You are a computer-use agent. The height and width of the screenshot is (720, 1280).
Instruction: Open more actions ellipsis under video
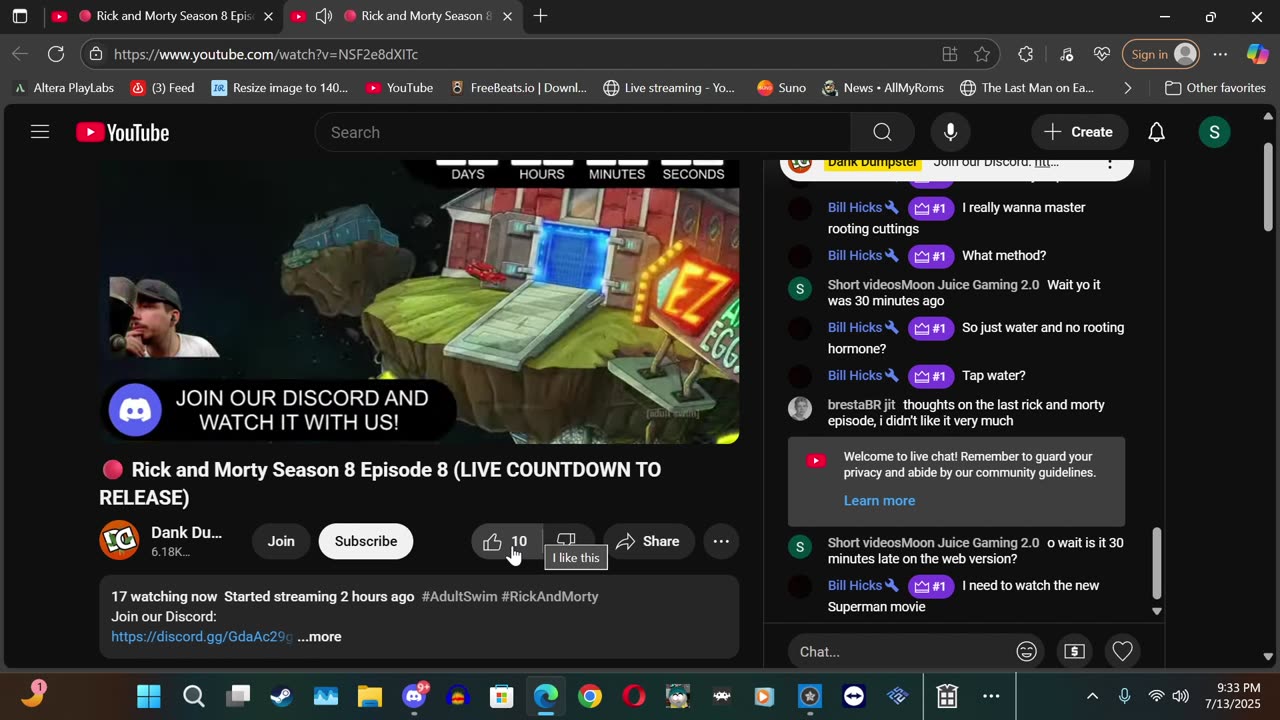[721, 541]
